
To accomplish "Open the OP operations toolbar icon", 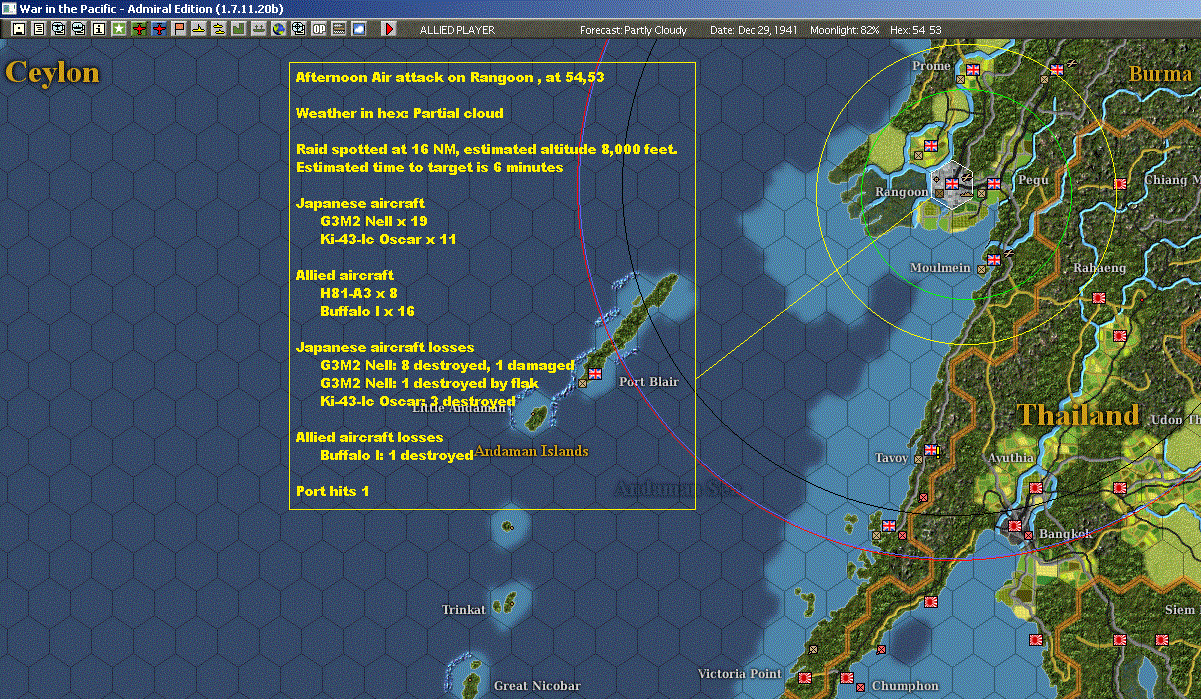I will (318, 29).
